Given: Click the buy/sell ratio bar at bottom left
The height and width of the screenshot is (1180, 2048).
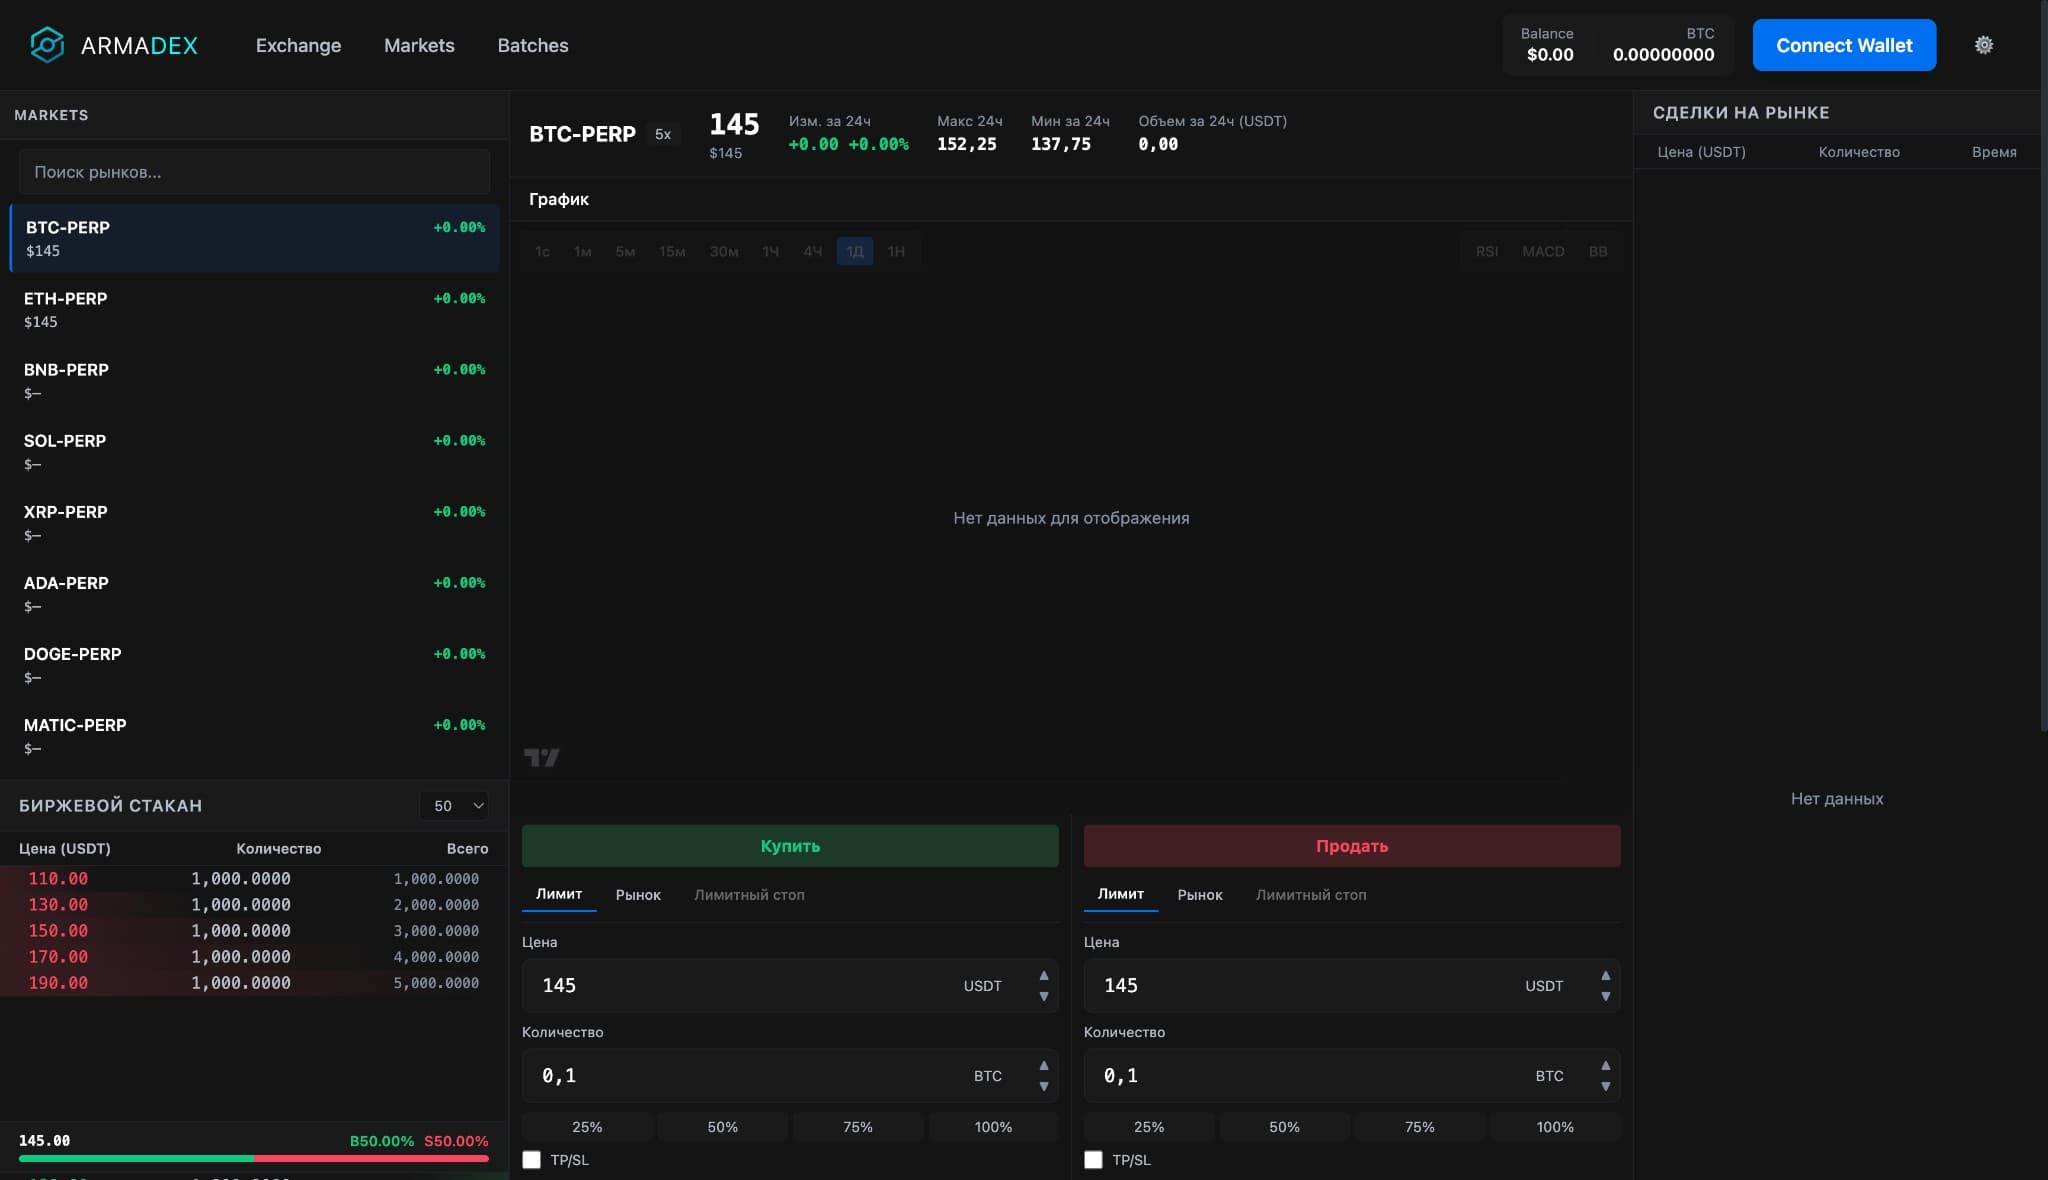Looking at the screenshot, I should tap(254, 1158).
